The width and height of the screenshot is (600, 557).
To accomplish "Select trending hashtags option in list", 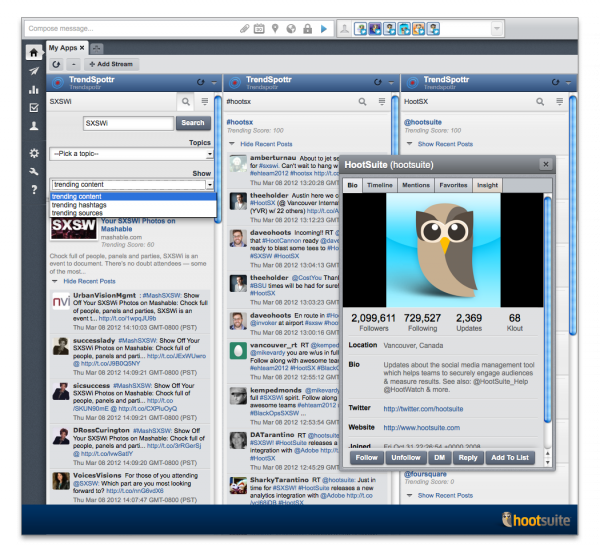I will pos(133,205).
